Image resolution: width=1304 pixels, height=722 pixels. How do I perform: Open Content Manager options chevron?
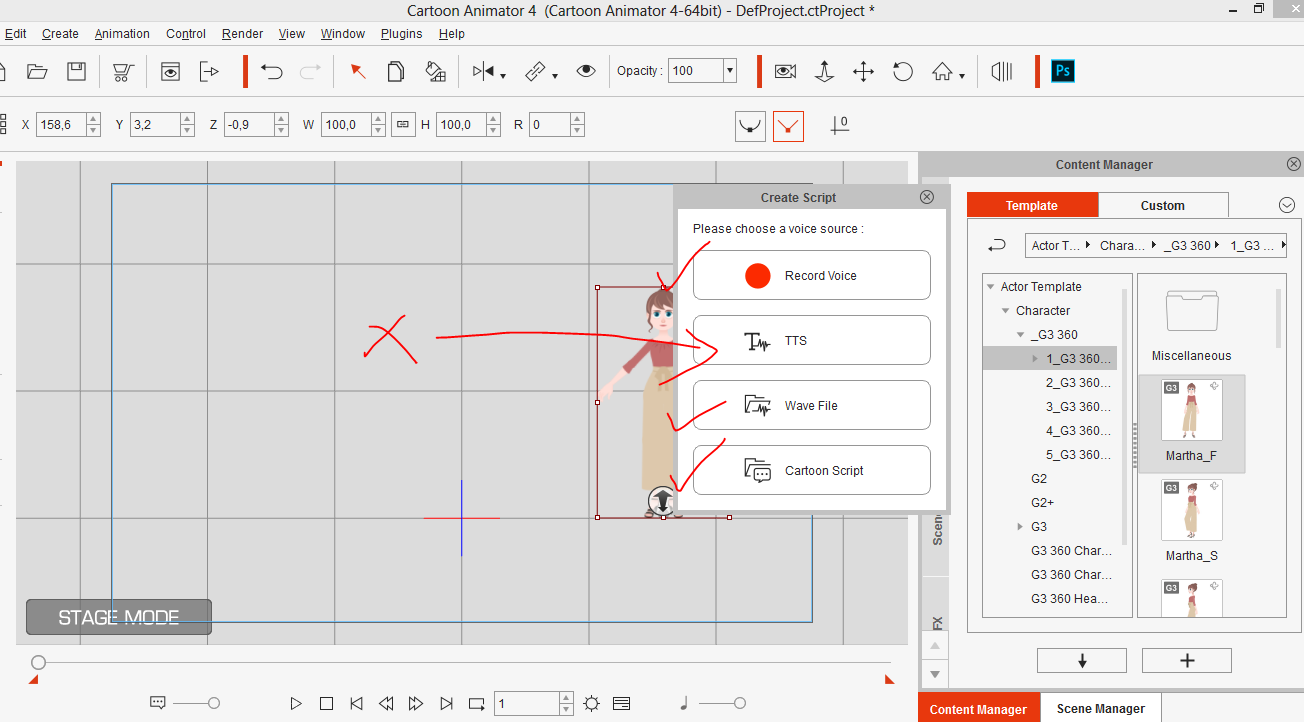coord(1287,205)
